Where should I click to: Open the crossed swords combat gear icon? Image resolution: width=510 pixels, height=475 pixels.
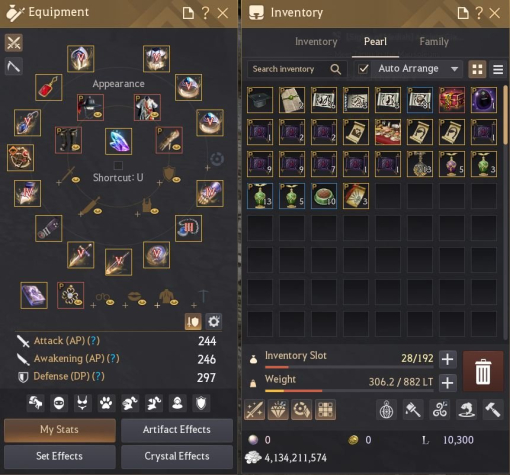(14, 43)
